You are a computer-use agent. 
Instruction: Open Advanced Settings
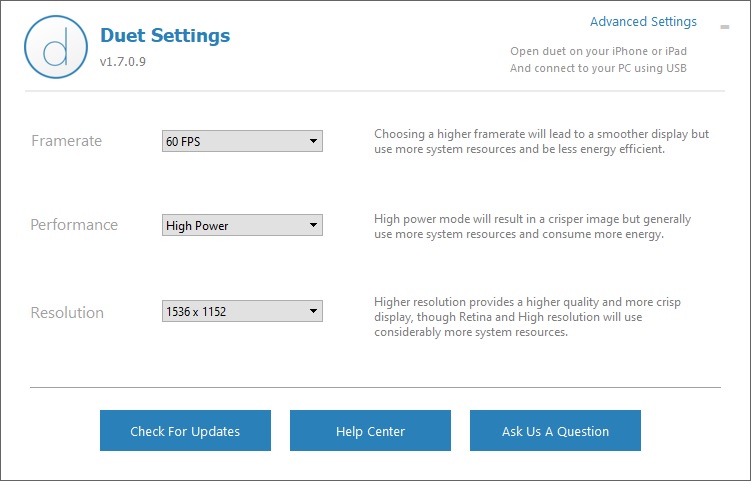pos(643,22)
